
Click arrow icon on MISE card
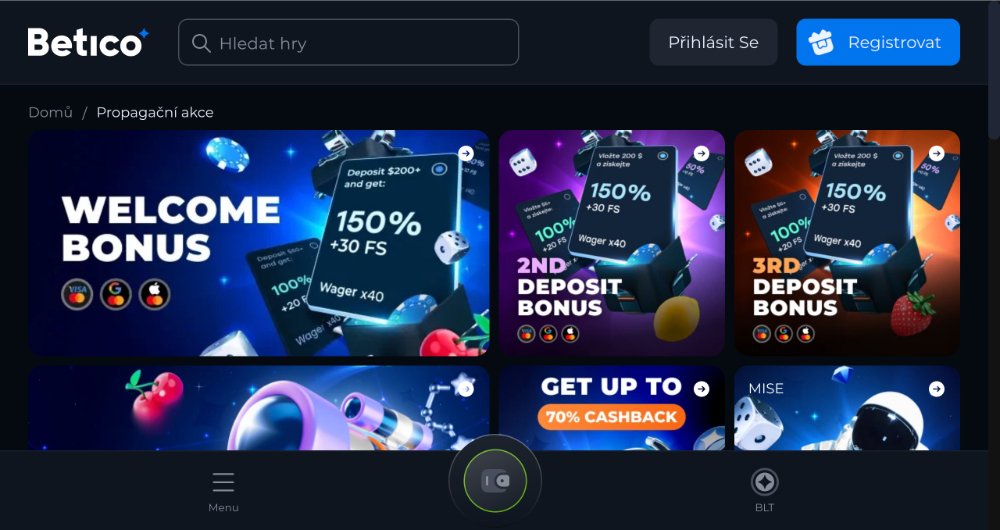pos(936,389)
